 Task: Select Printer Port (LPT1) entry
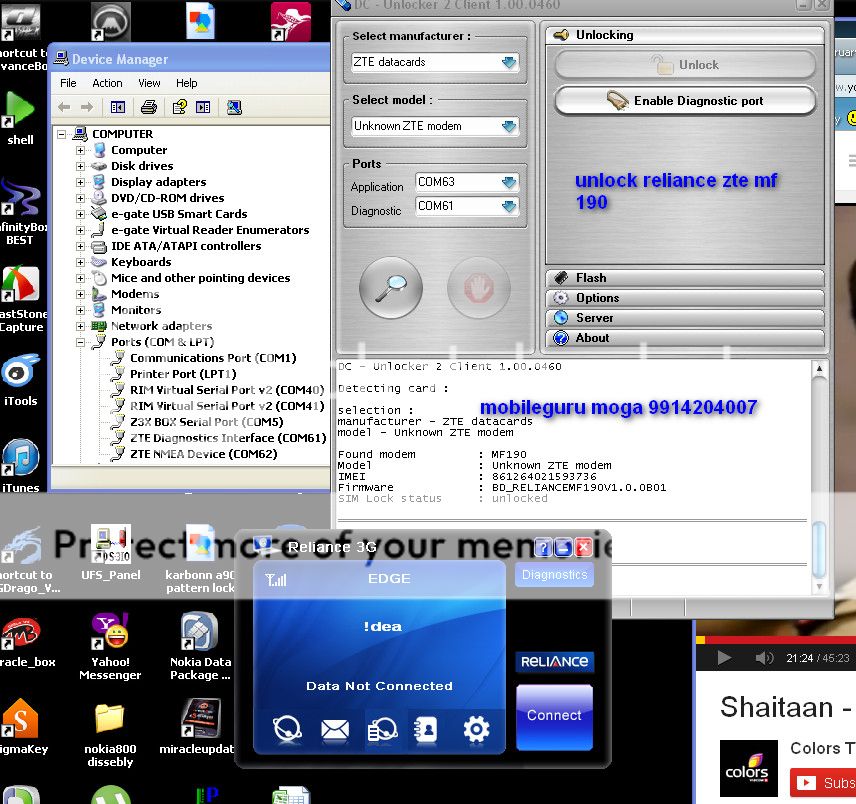183,374
